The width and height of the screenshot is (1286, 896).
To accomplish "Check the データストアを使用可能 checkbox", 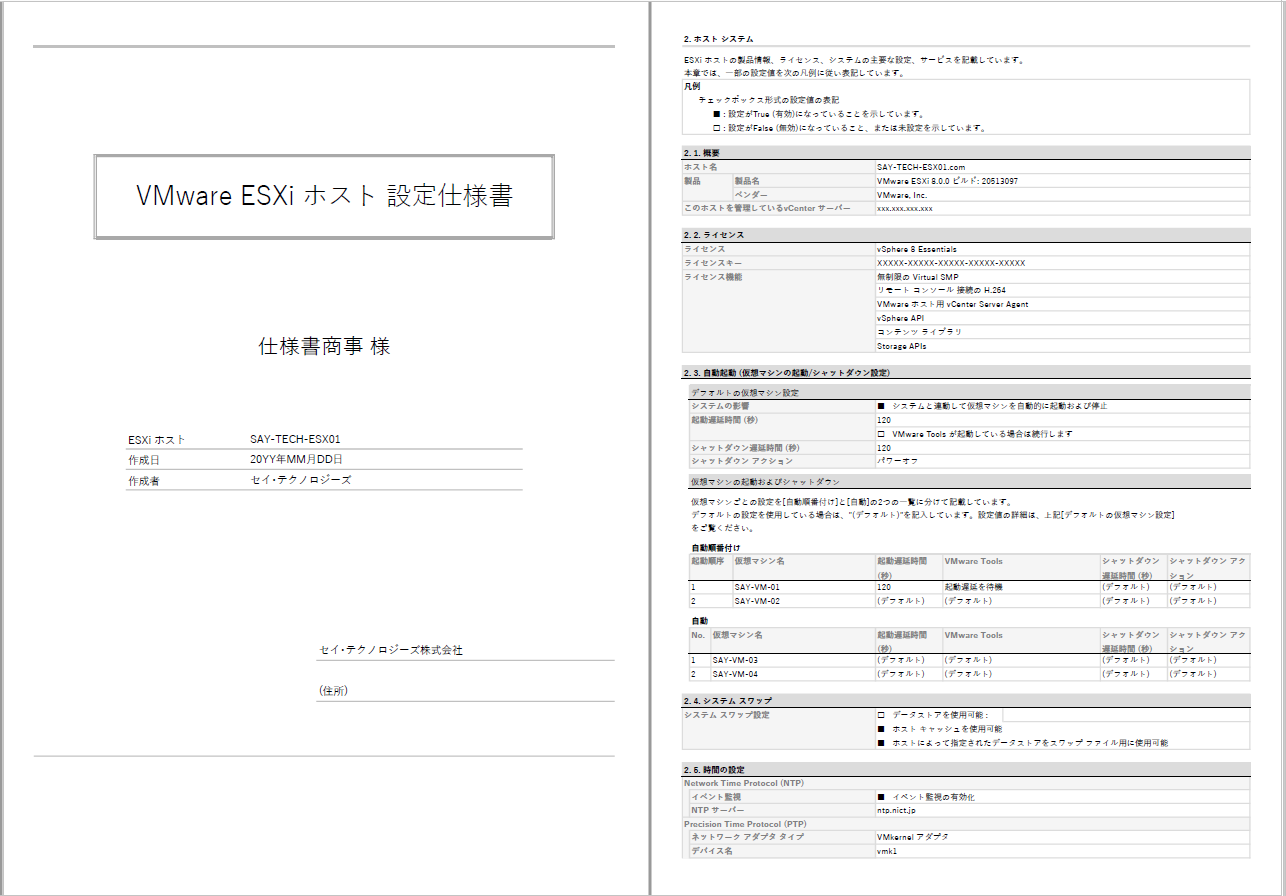I will click(881, 715).
